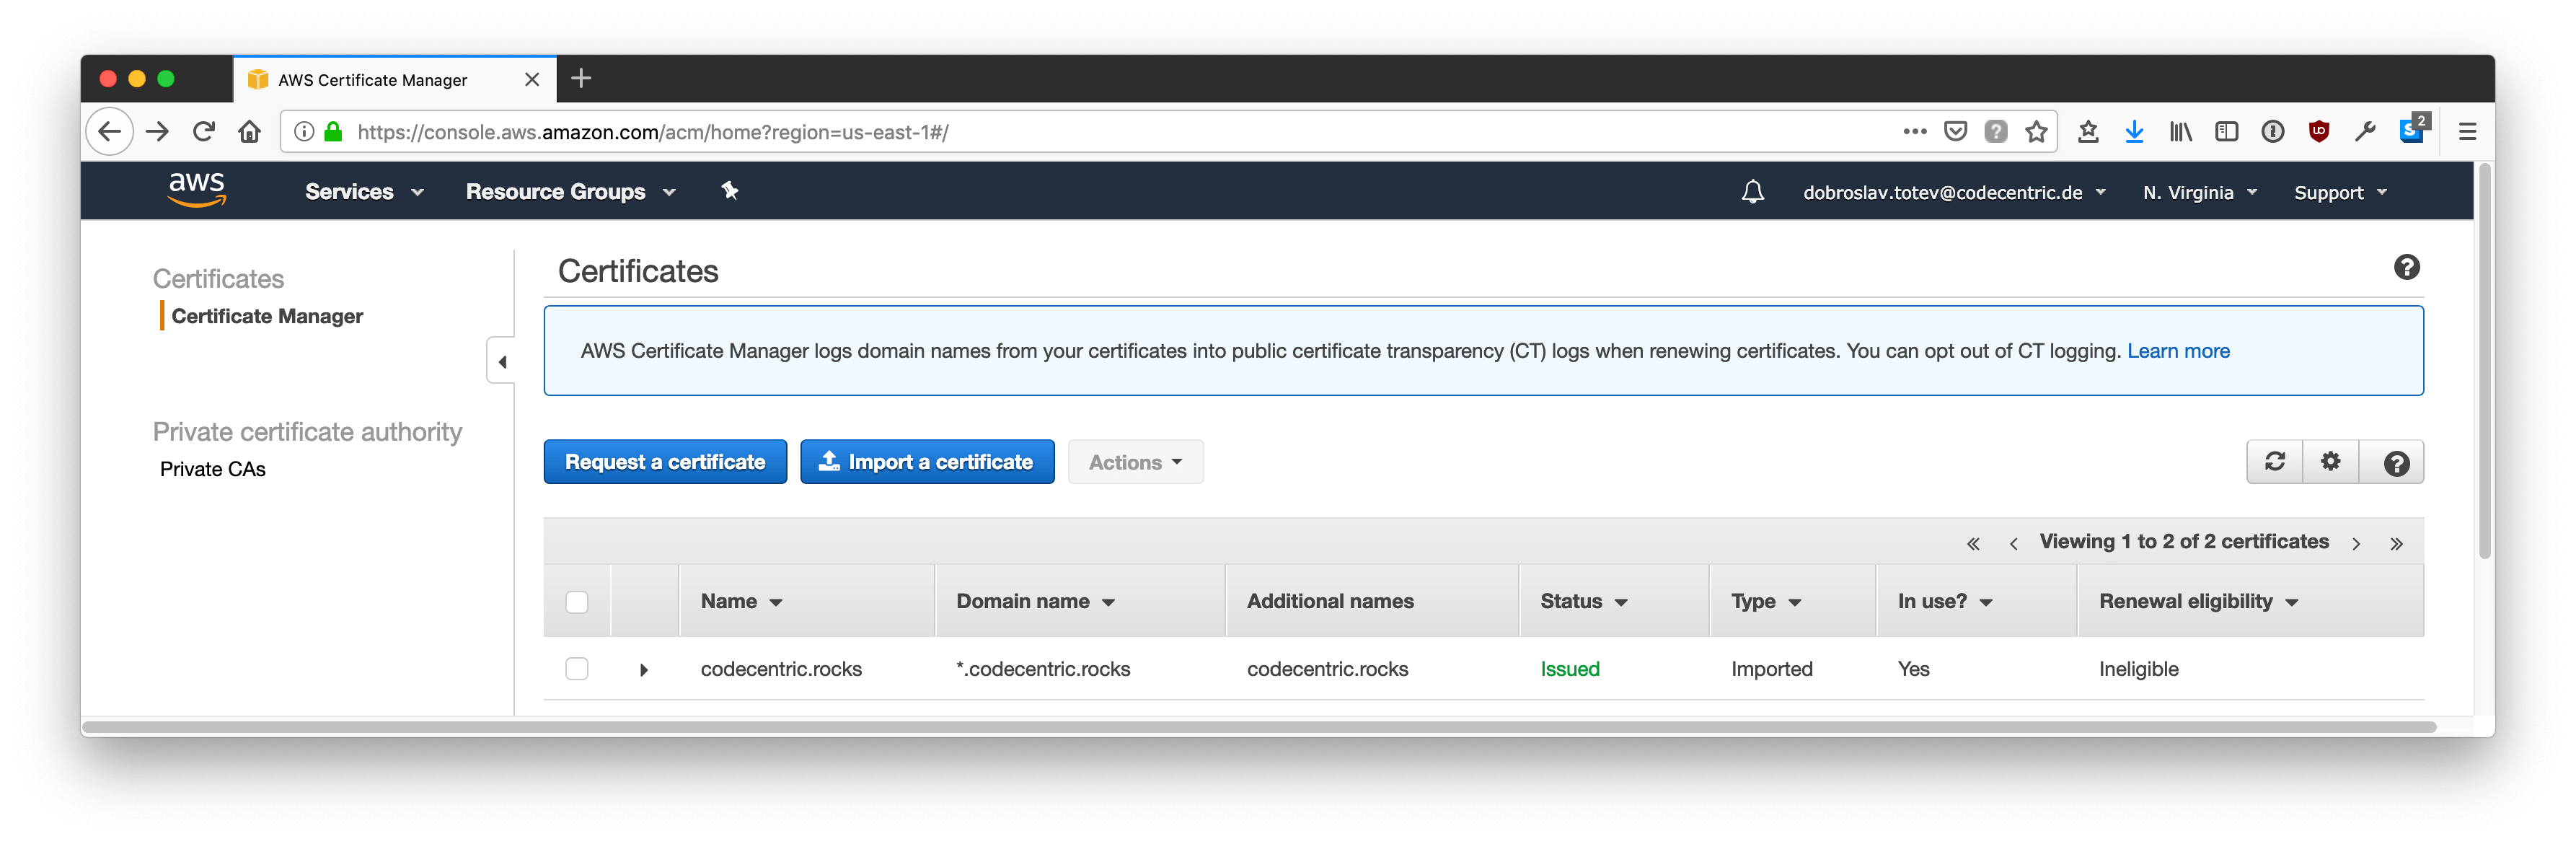Refresh the certificates list
2576x844 pixels.
(x=2274, y=462)
